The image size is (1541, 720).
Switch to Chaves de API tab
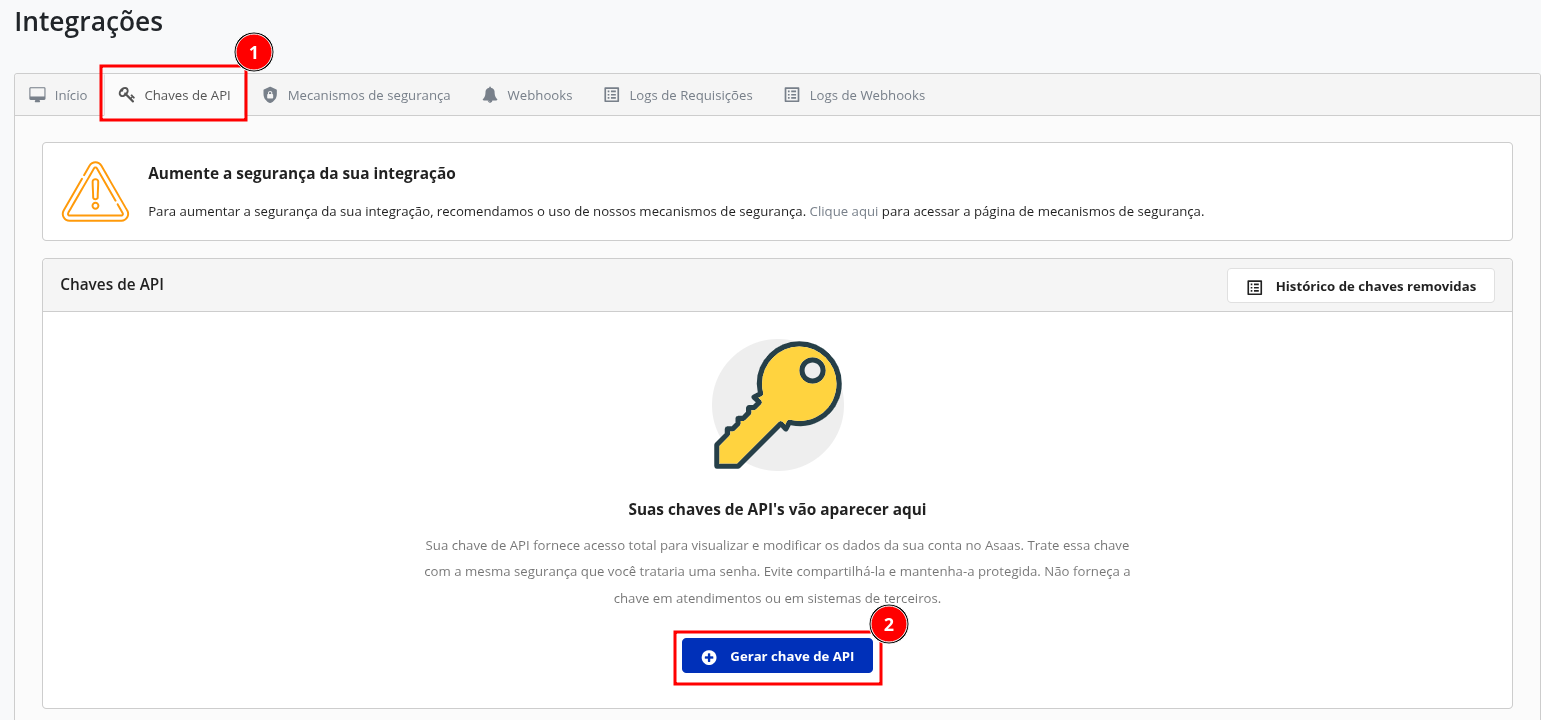tap(174, 95)
